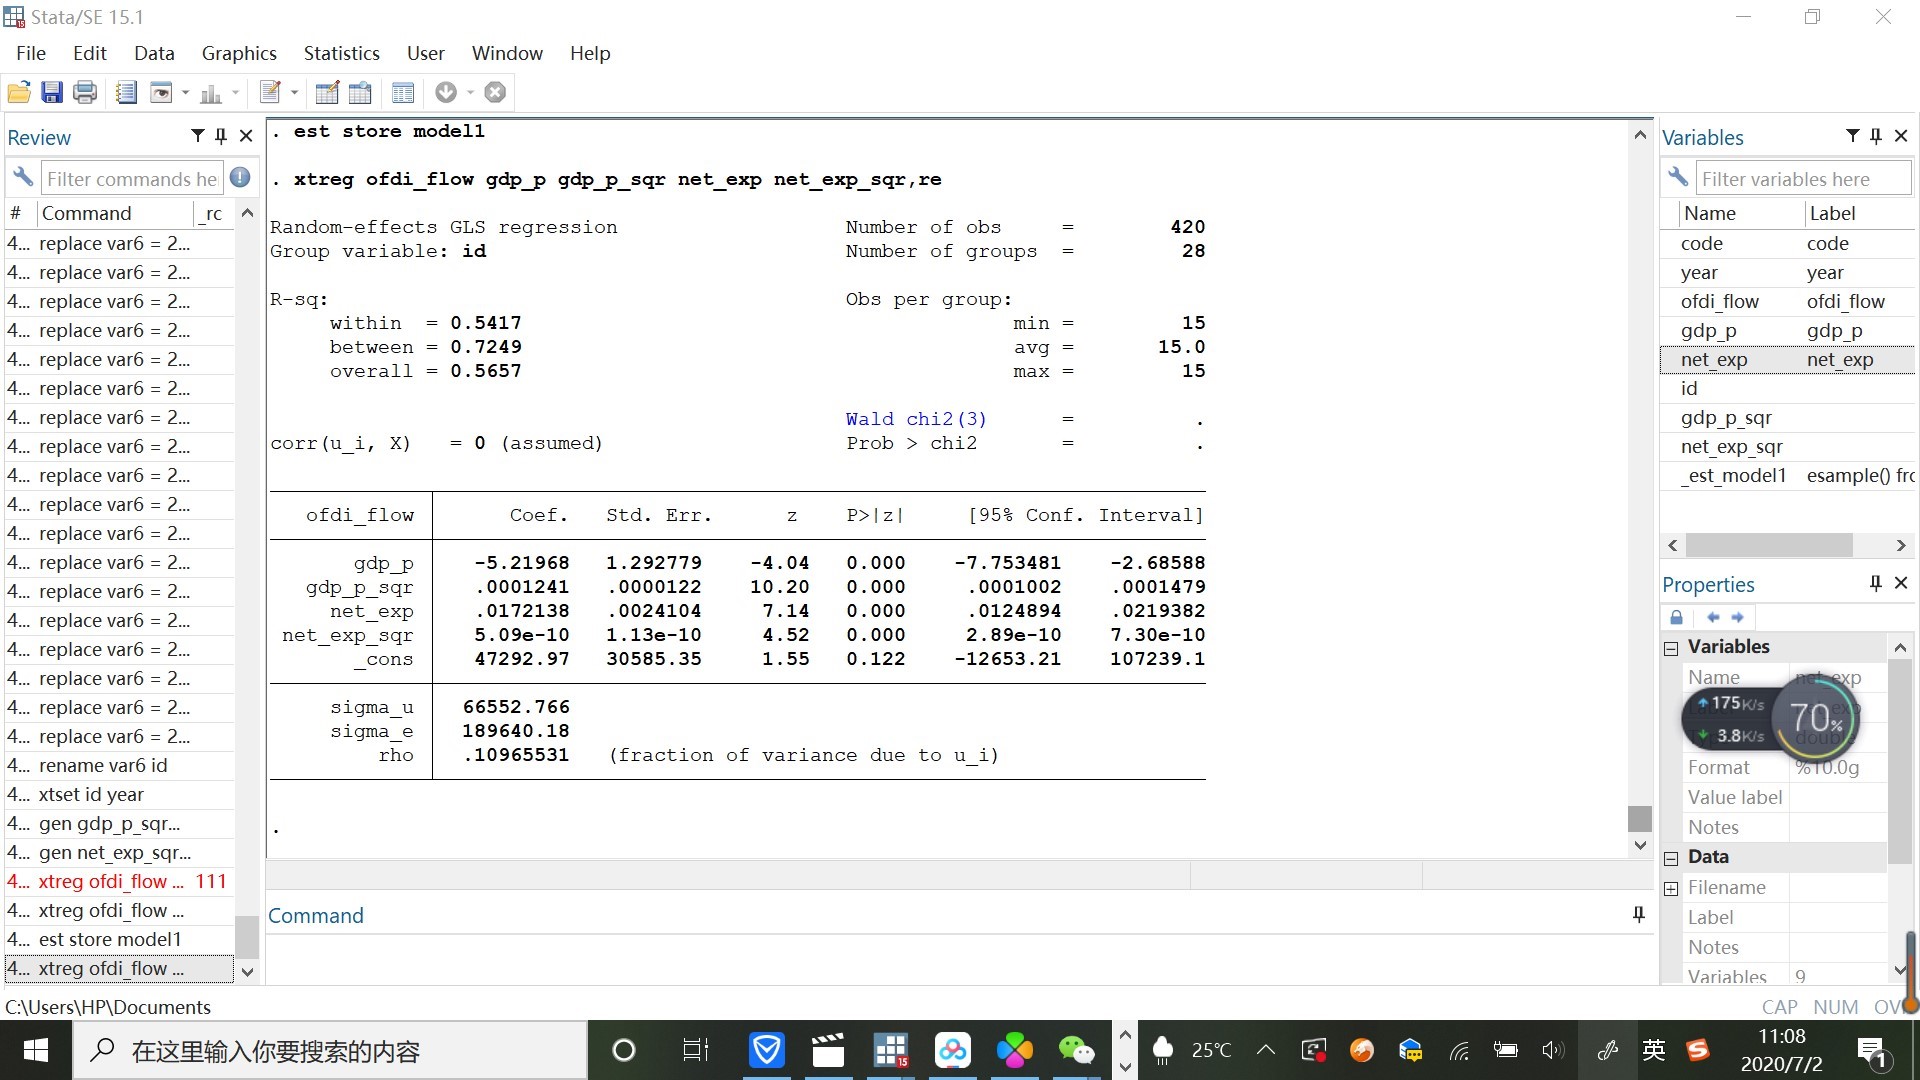The height and width of the screenshot is (1080, 1920).
Task: Open the Graphics menu
Action: pos(239,53)
